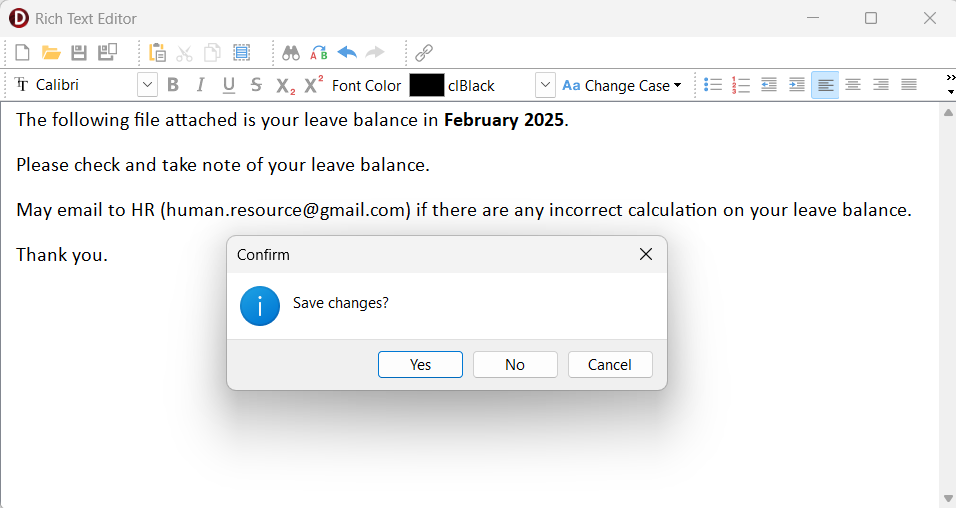Undo the last edit
The height and width of the screenshot is (508, 956).
tap(347, 53)
